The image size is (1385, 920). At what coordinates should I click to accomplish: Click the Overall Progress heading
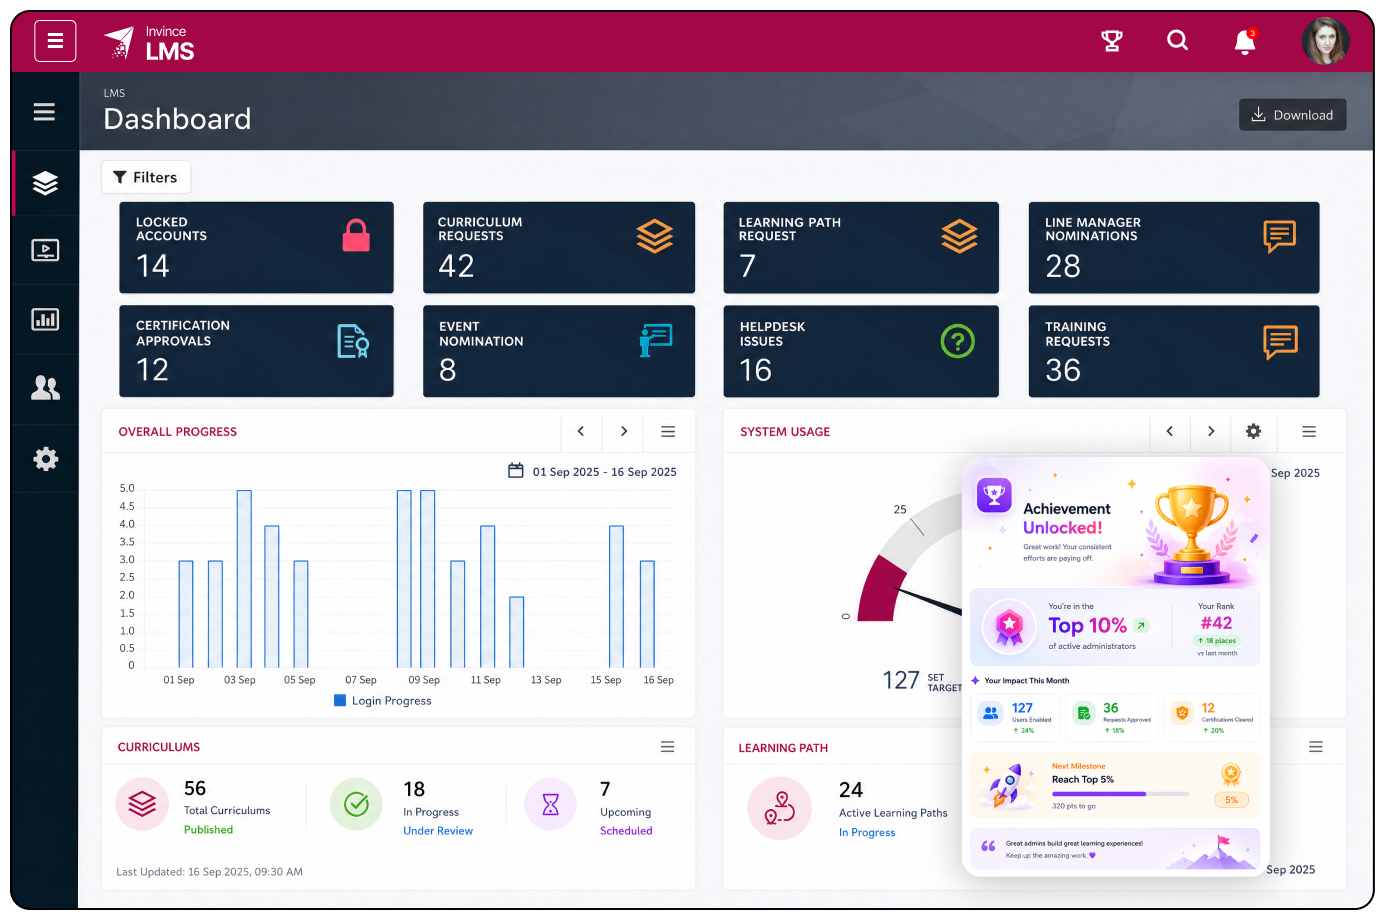178,432
